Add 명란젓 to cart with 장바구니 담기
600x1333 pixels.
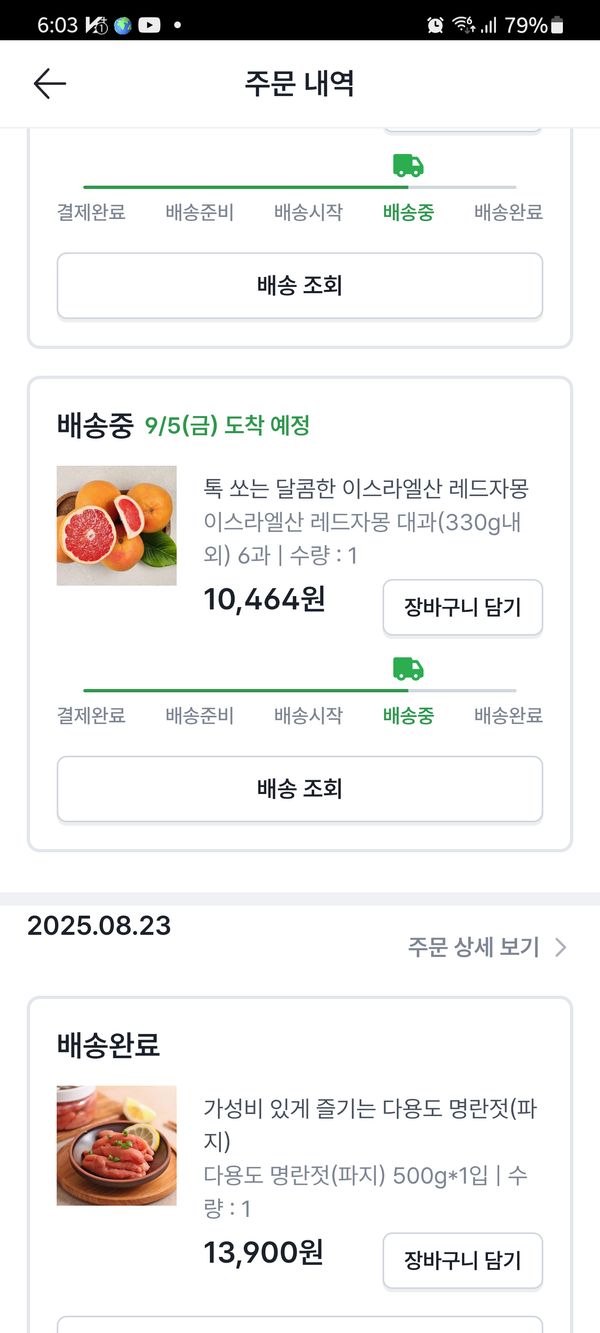tap(462, 1260)
